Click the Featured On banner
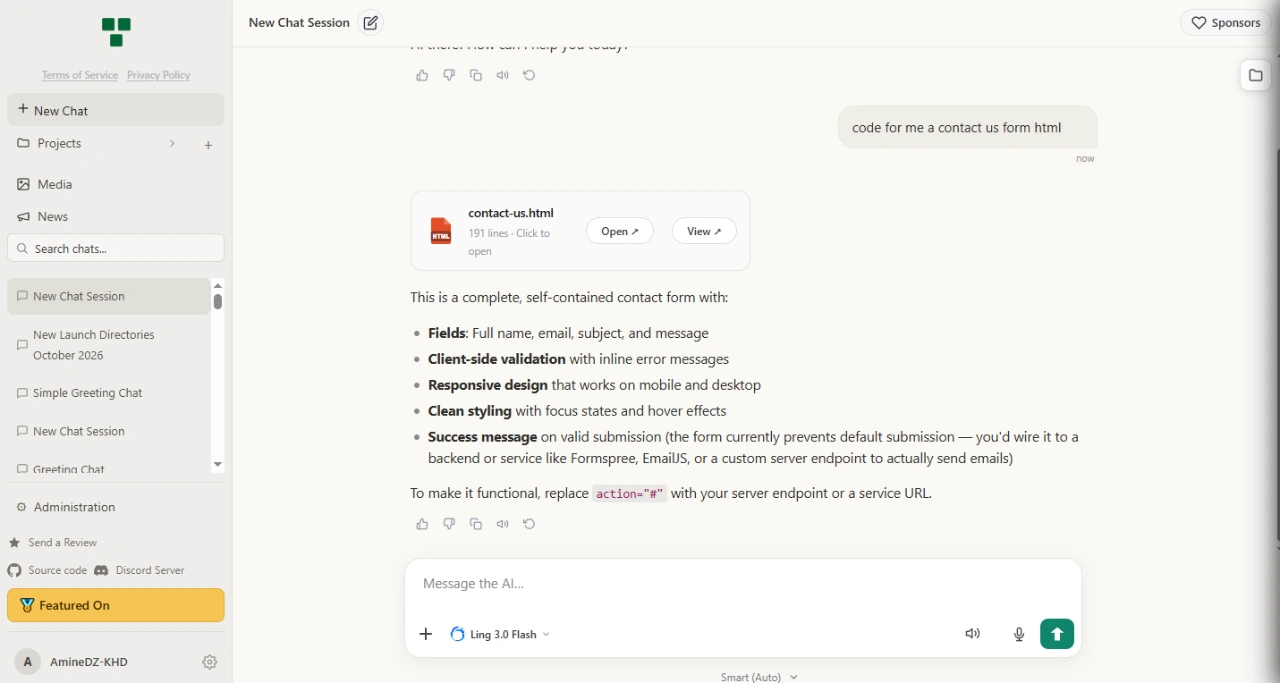 [116, 605]
